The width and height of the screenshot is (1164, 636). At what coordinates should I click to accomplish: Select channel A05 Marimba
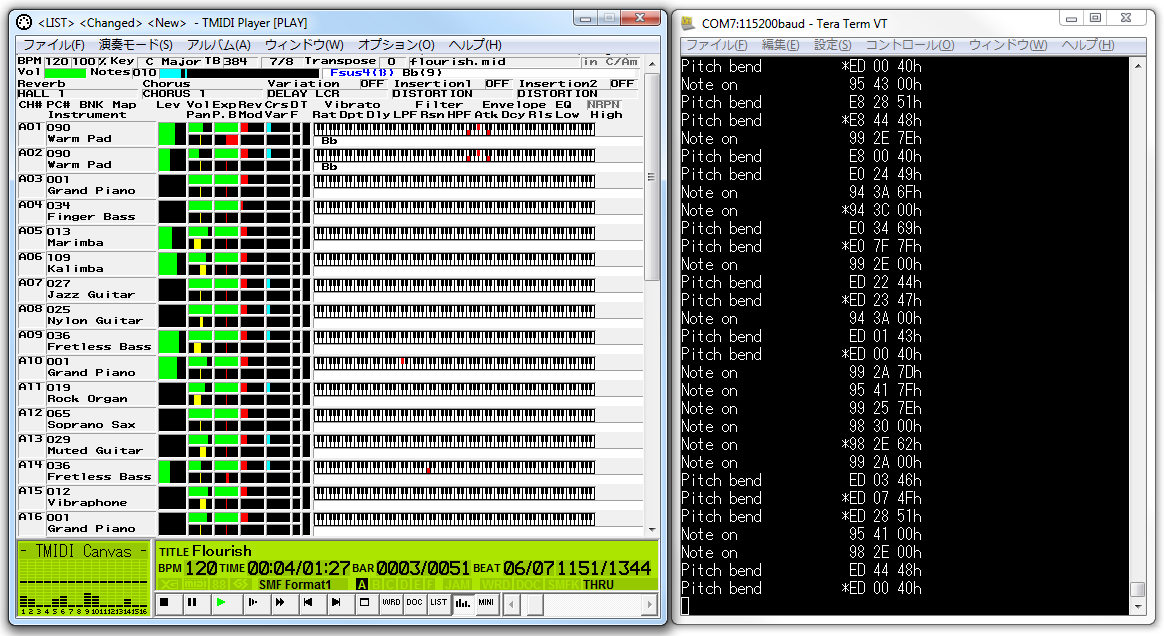86,237
